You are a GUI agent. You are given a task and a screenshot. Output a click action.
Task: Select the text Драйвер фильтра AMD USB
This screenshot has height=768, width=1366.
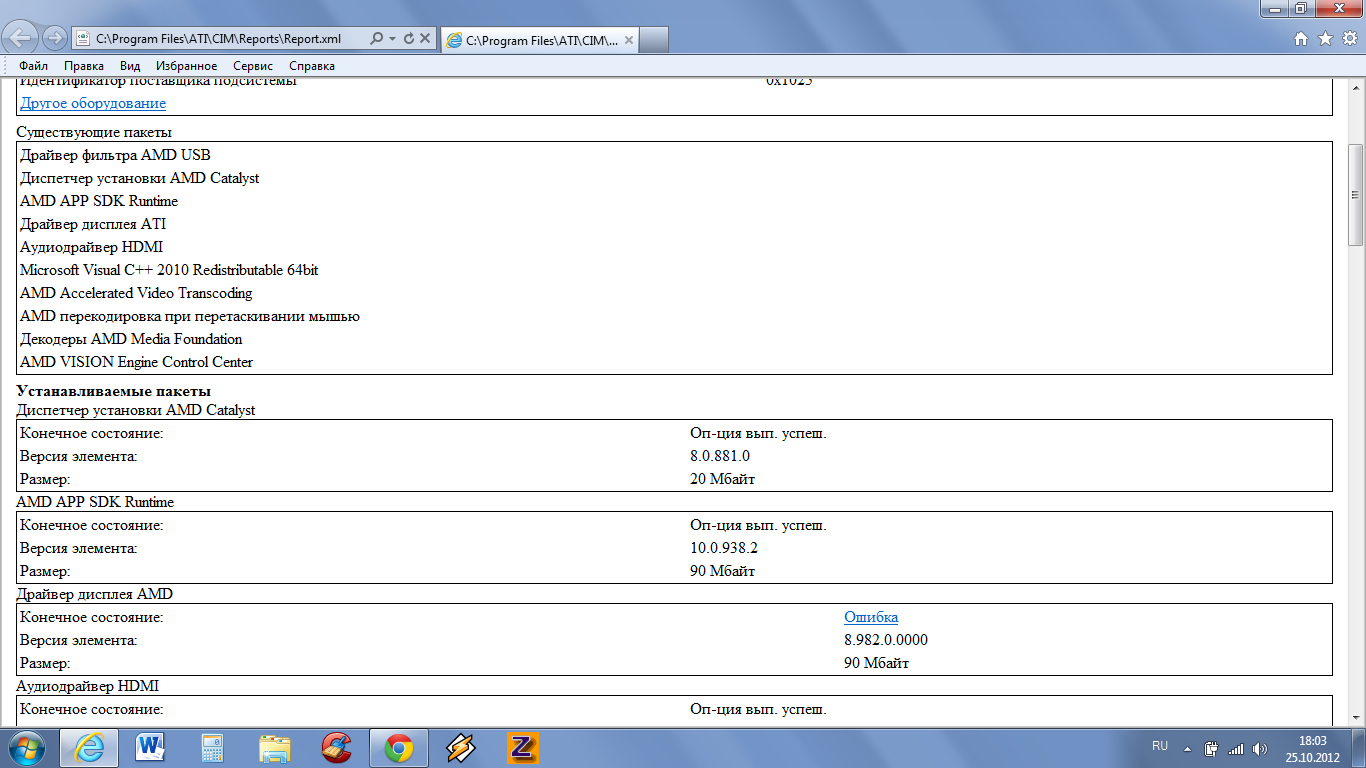115,155
